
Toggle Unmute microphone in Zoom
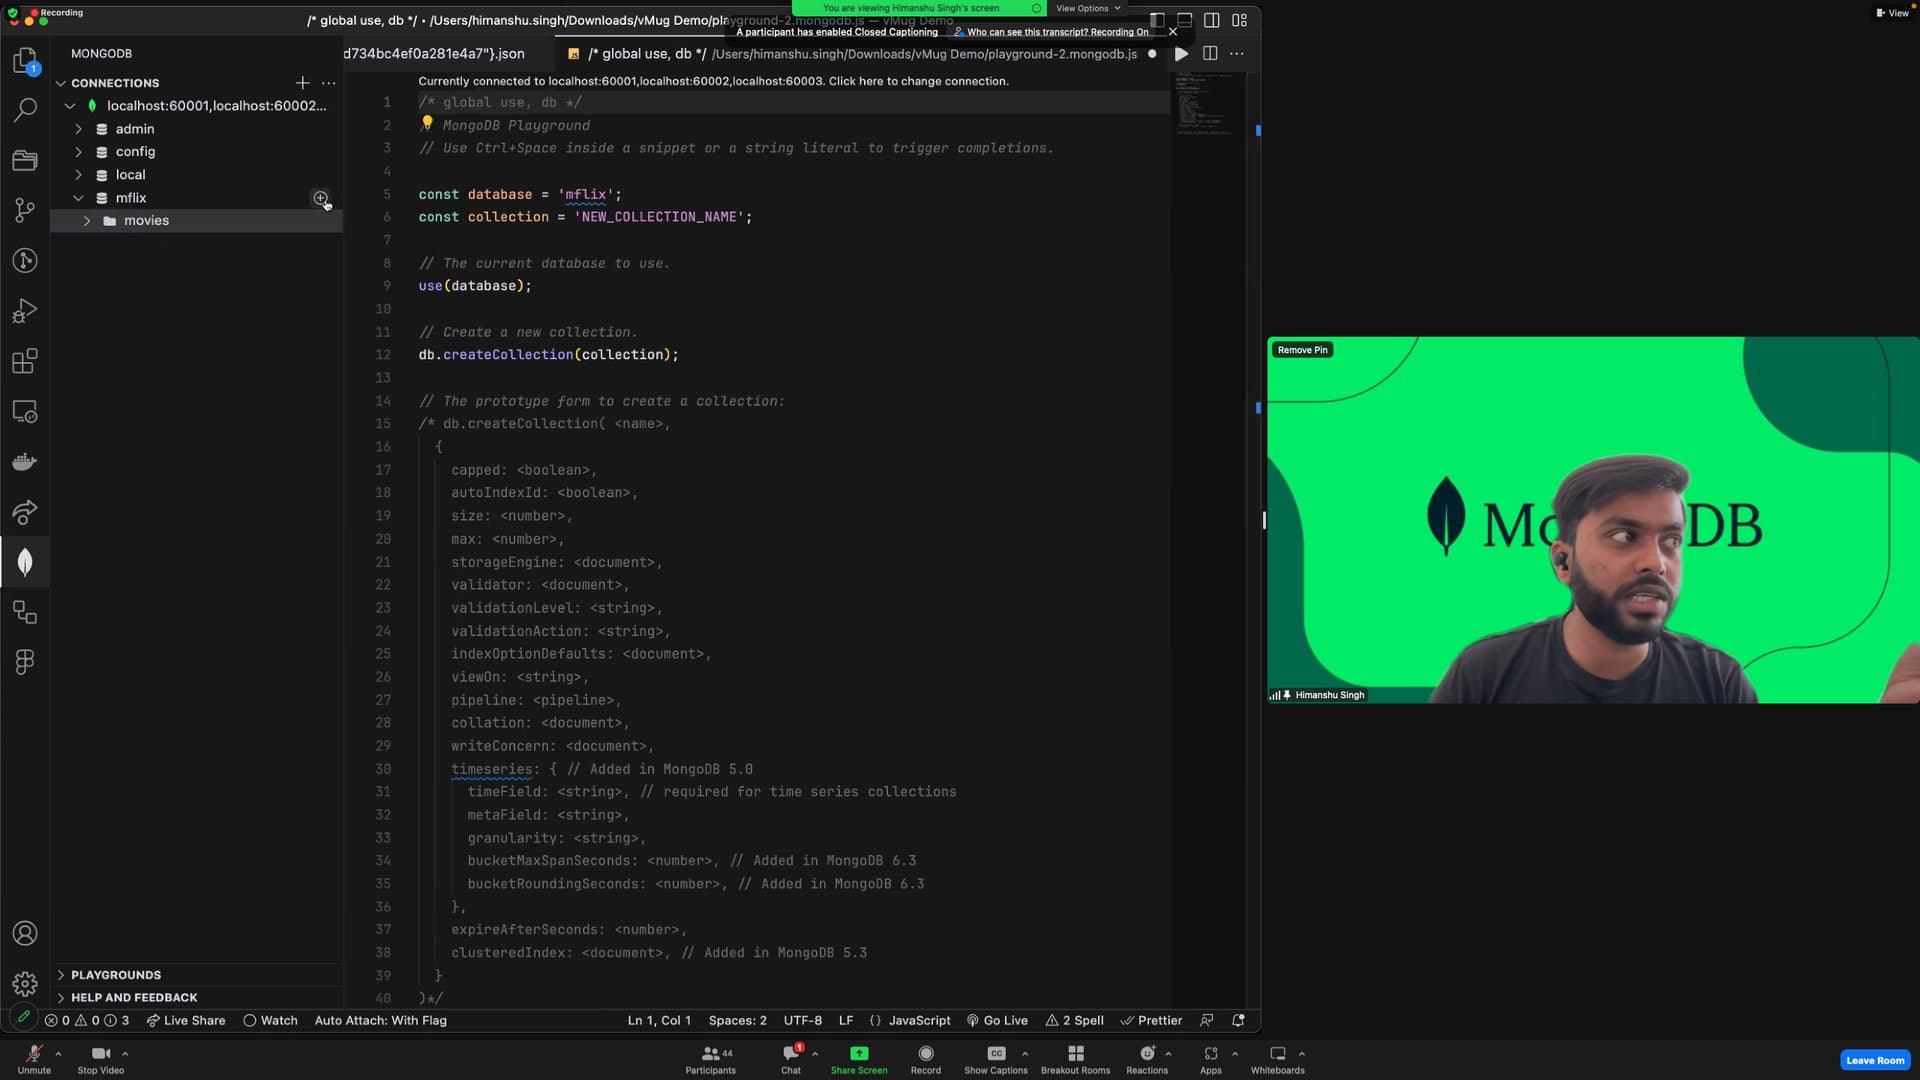point(34,1058)
